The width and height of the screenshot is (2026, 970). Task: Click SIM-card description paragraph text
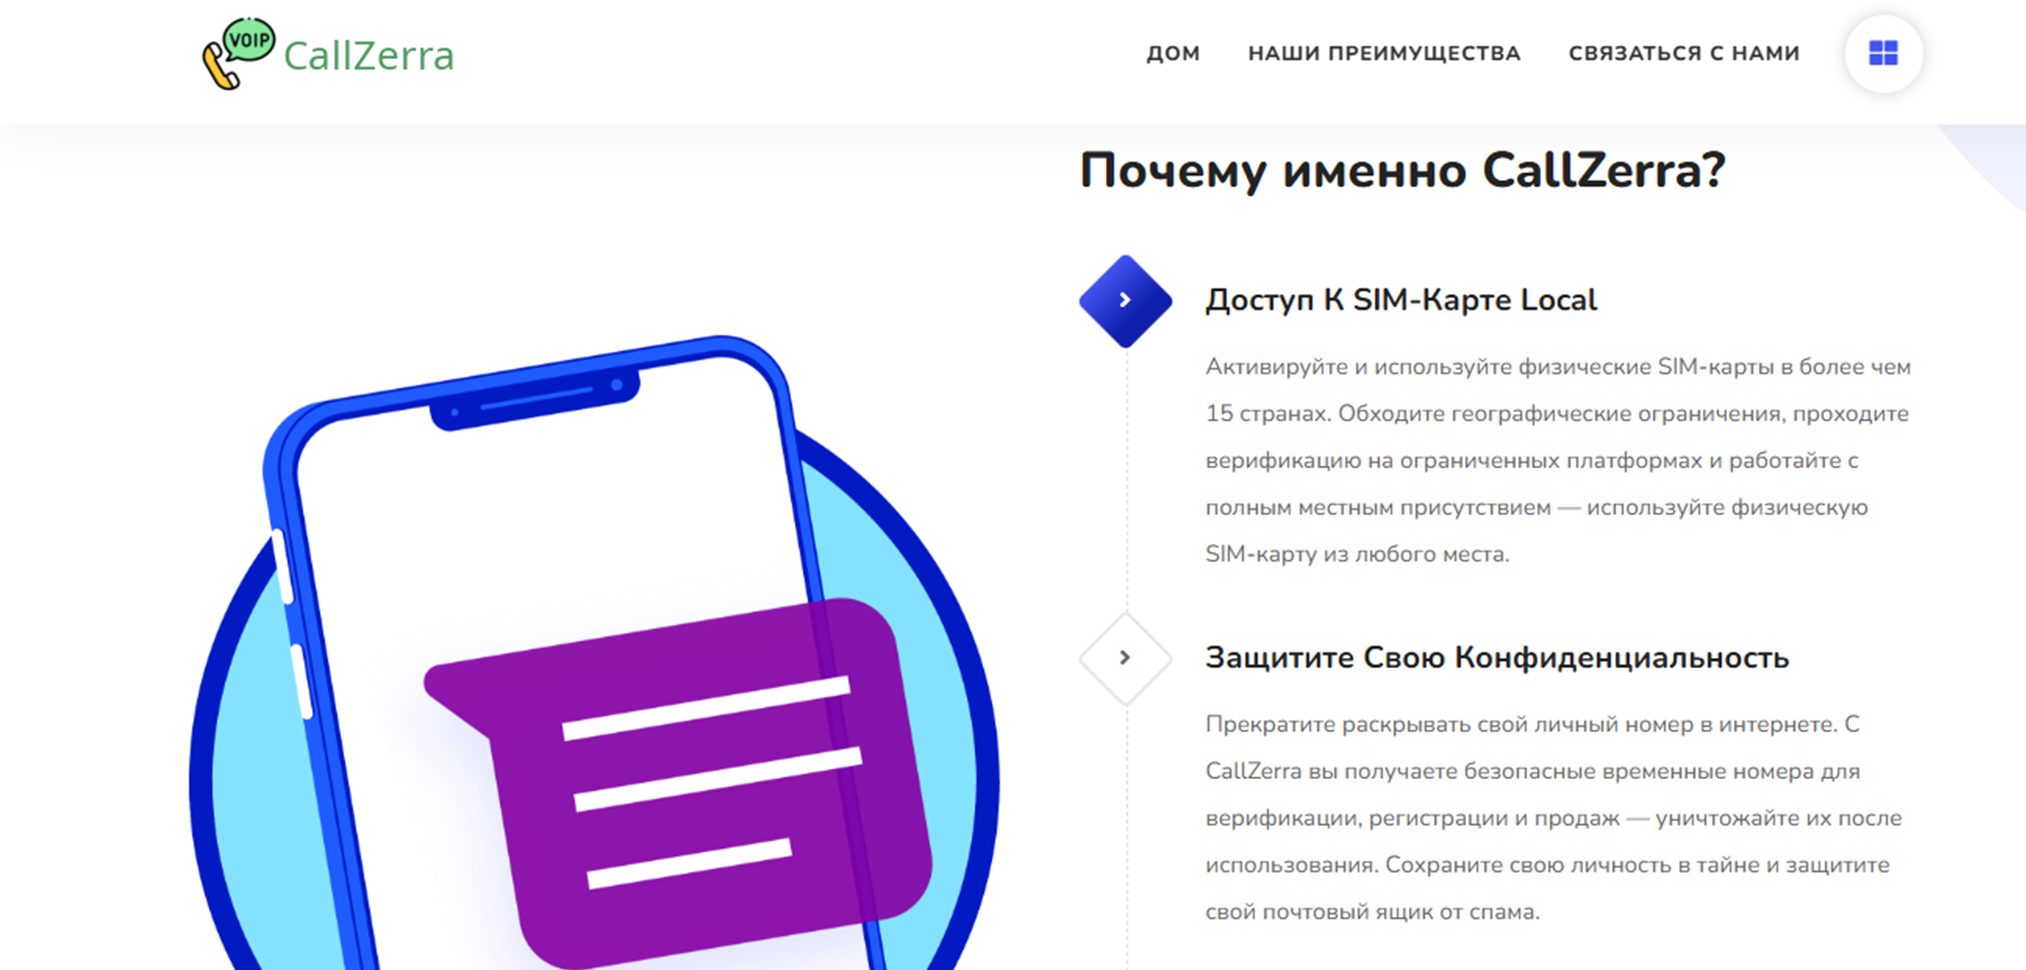click(x=1558, y=460)
